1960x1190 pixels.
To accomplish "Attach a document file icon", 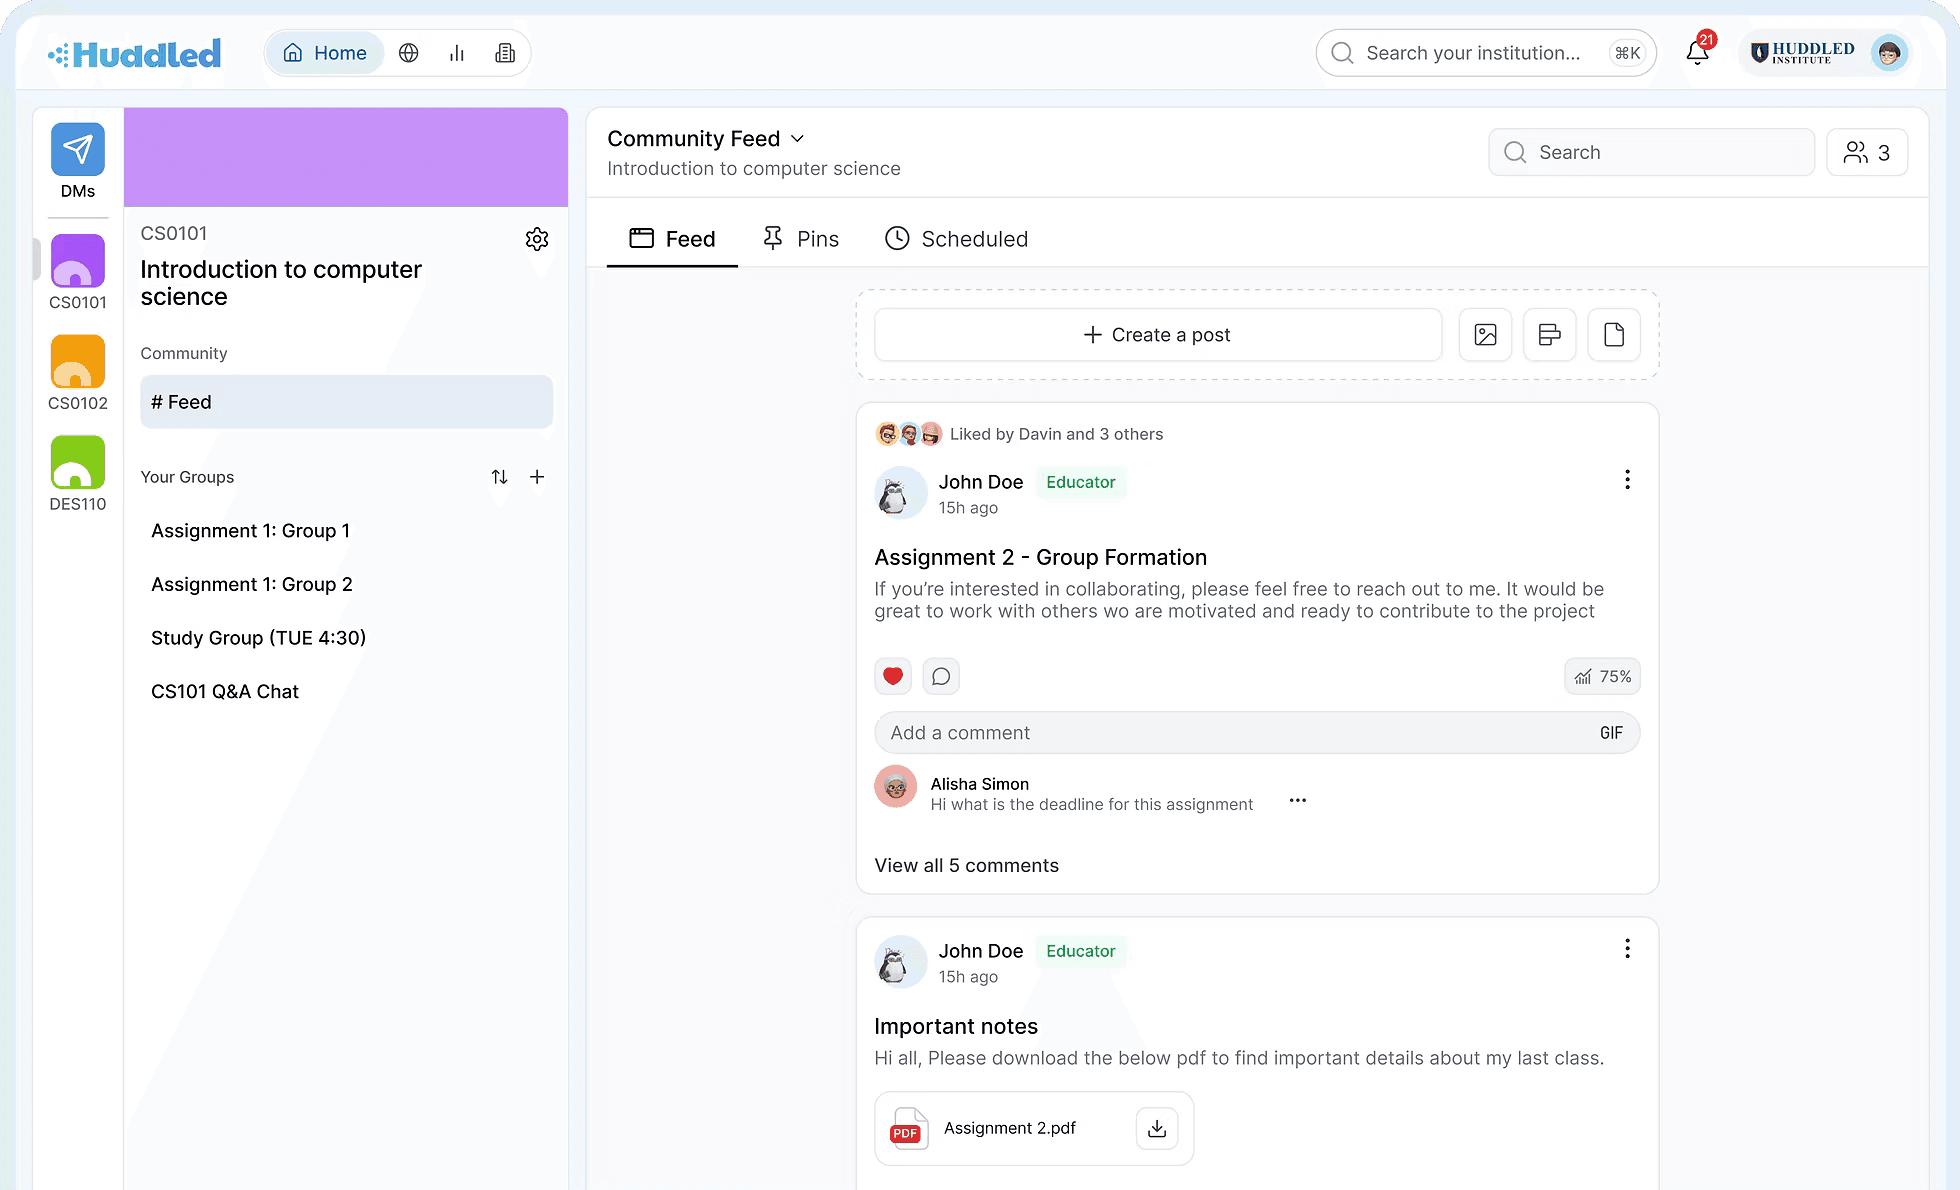I will pos(1613,335).
